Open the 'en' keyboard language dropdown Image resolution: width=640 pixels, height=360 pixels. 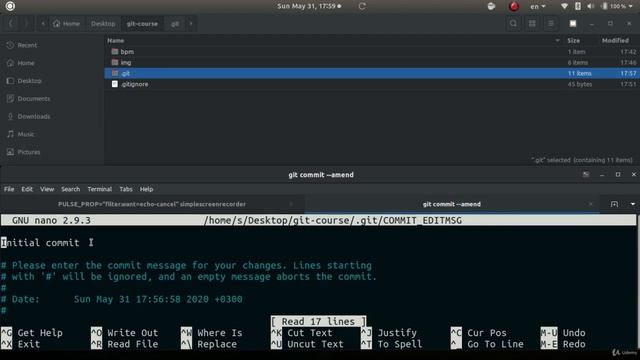tap(538, 7)
